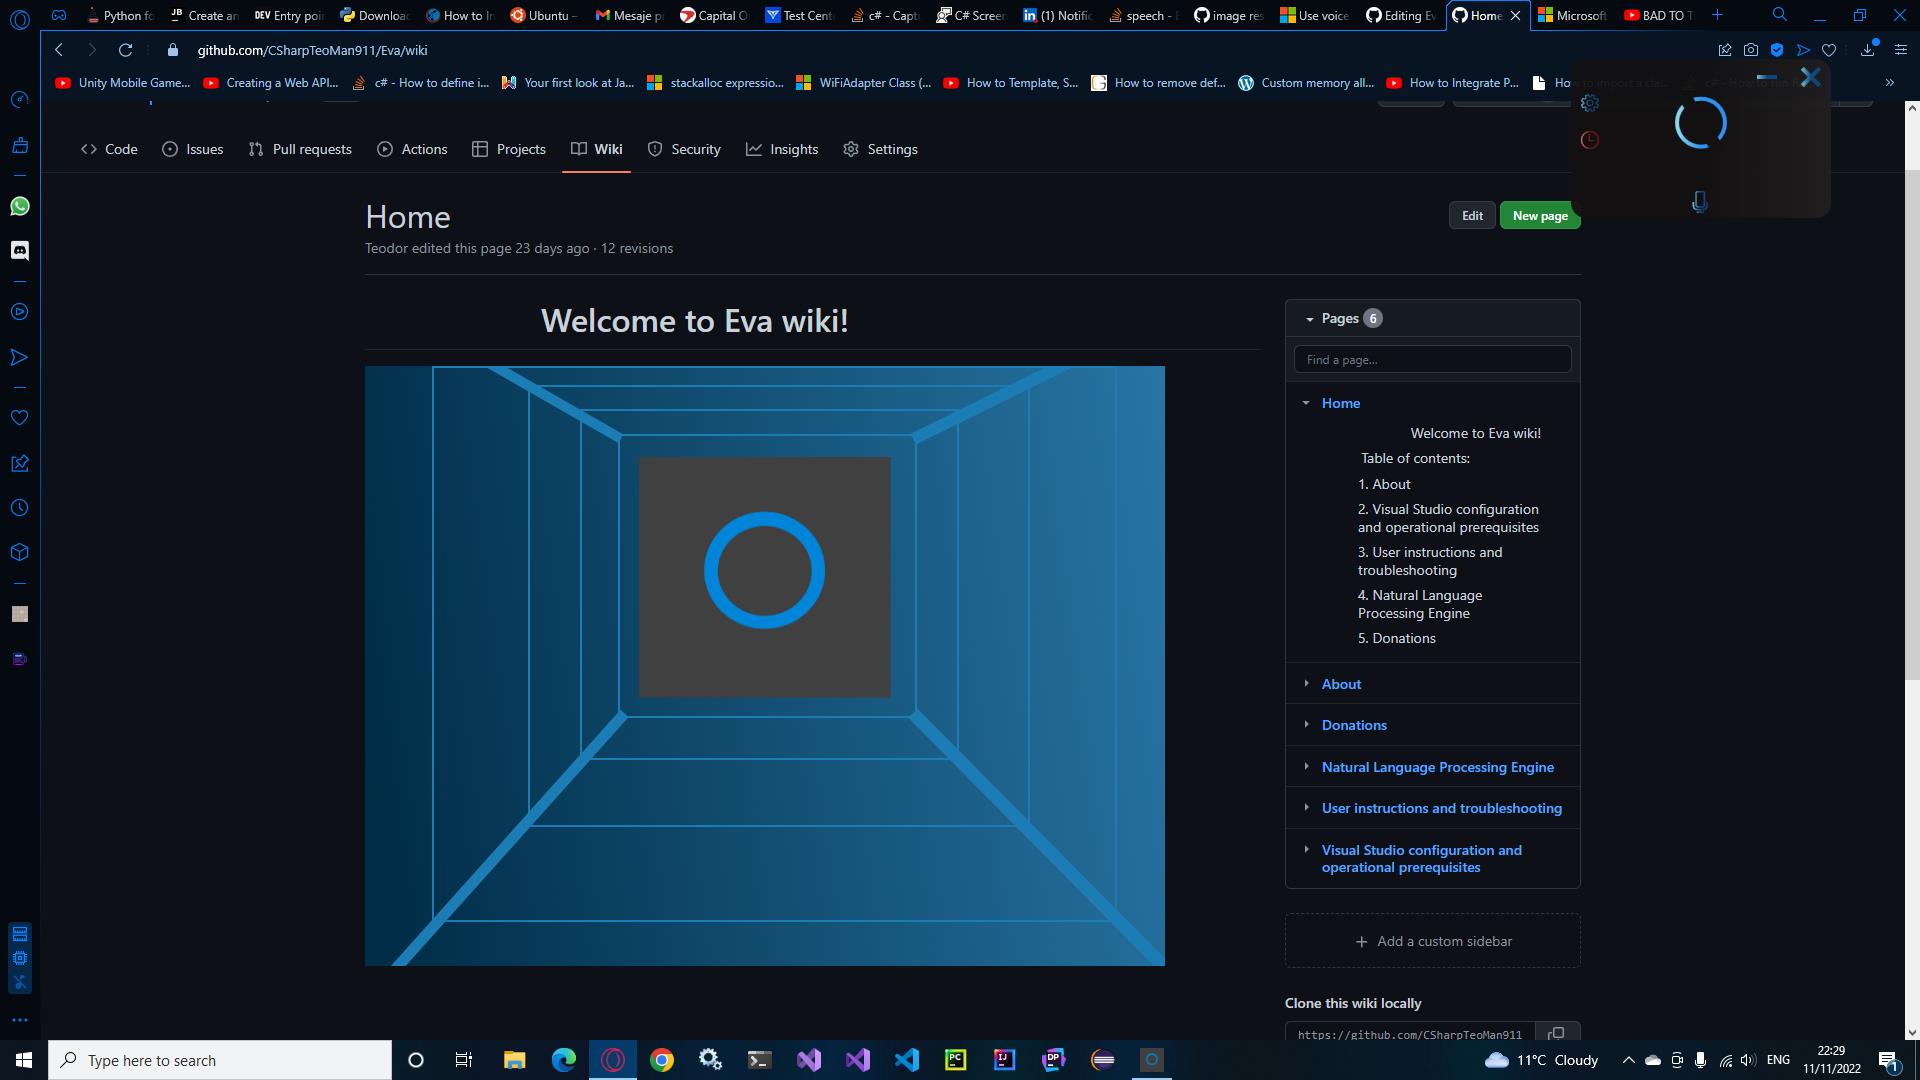Open settings gear in the overlay panel
The image size is (1920, 1080).
[x=1590, y=103]
